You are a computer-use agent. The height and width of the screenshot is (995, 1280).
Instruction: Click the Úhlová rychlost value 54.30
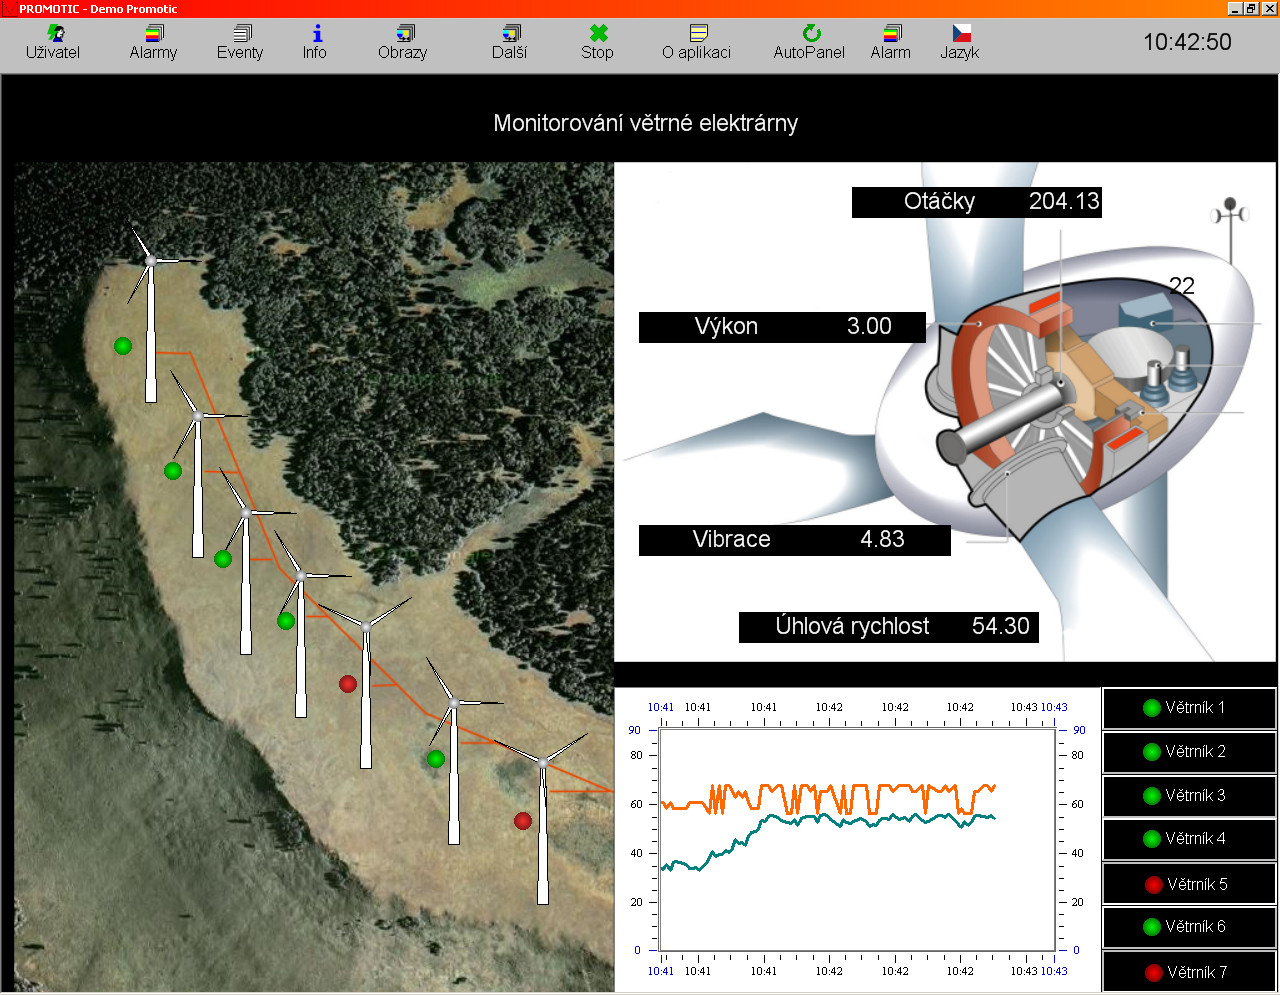(1001, 626)
